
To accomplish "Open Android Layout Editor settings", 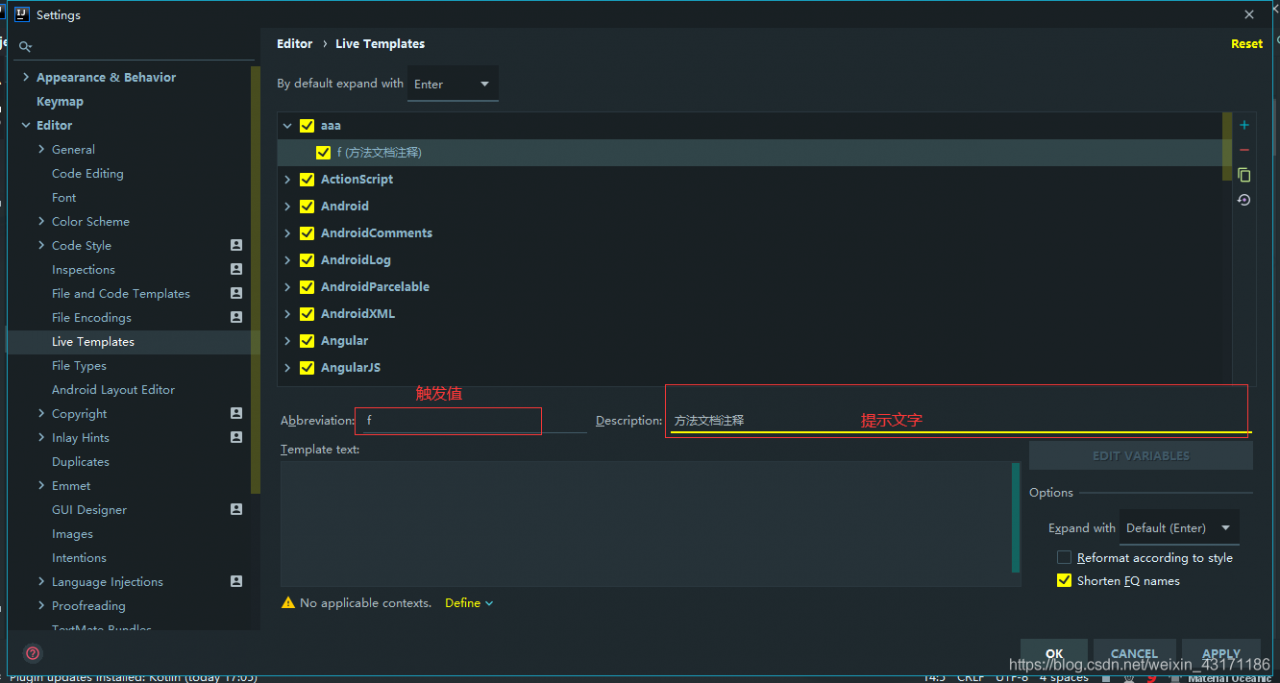I will pos(113,389).
